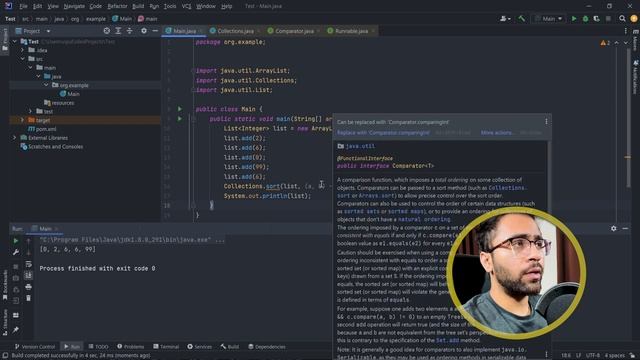640x360 pixels.
Task: Click run gutter arrow beside class Main
Action: (180, 109)
